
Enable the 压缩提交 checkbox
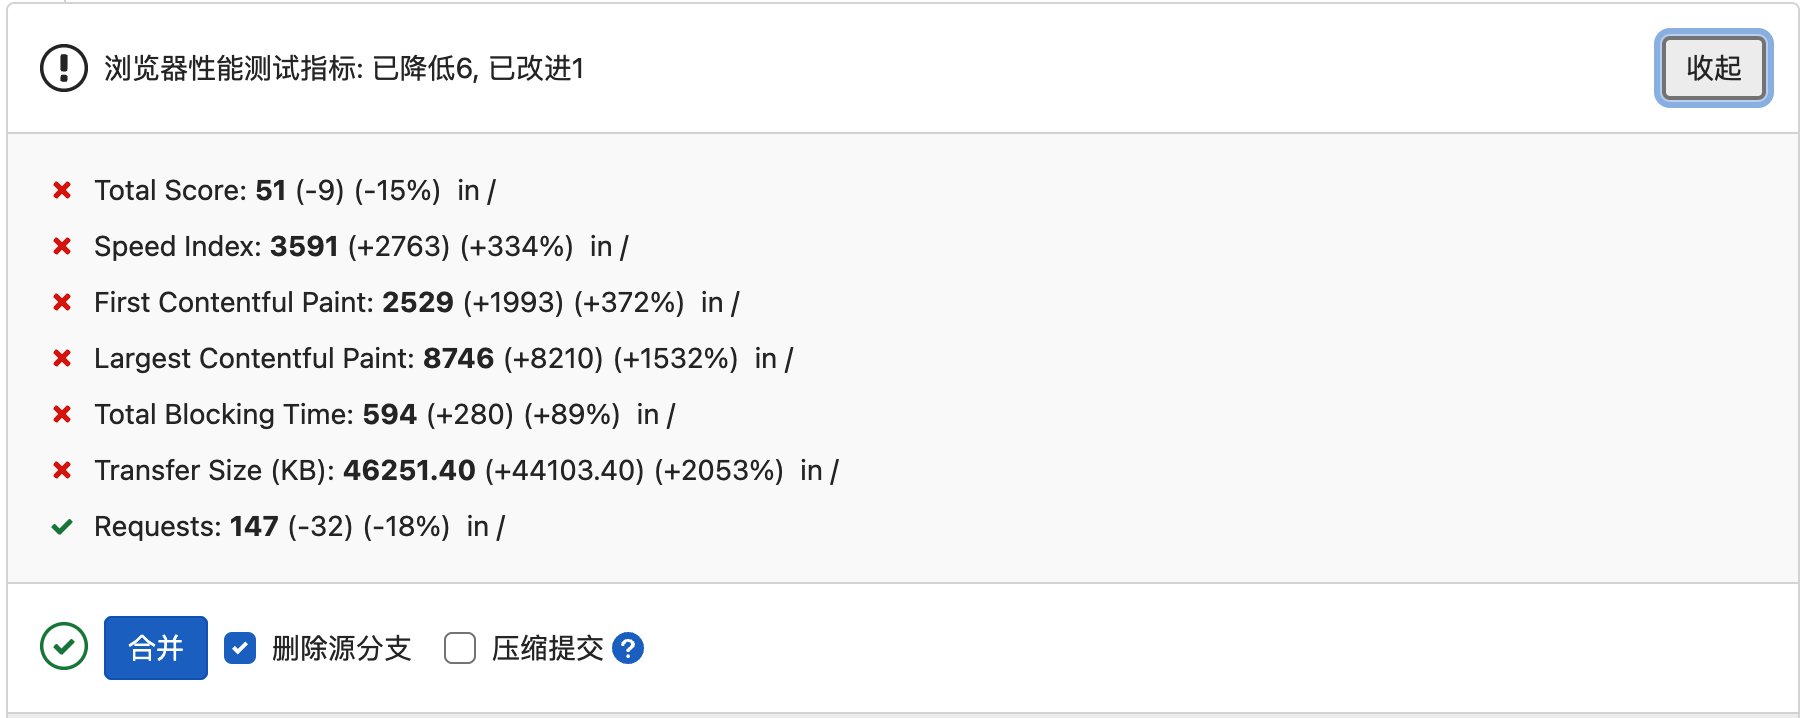click(x=460, y=648)
